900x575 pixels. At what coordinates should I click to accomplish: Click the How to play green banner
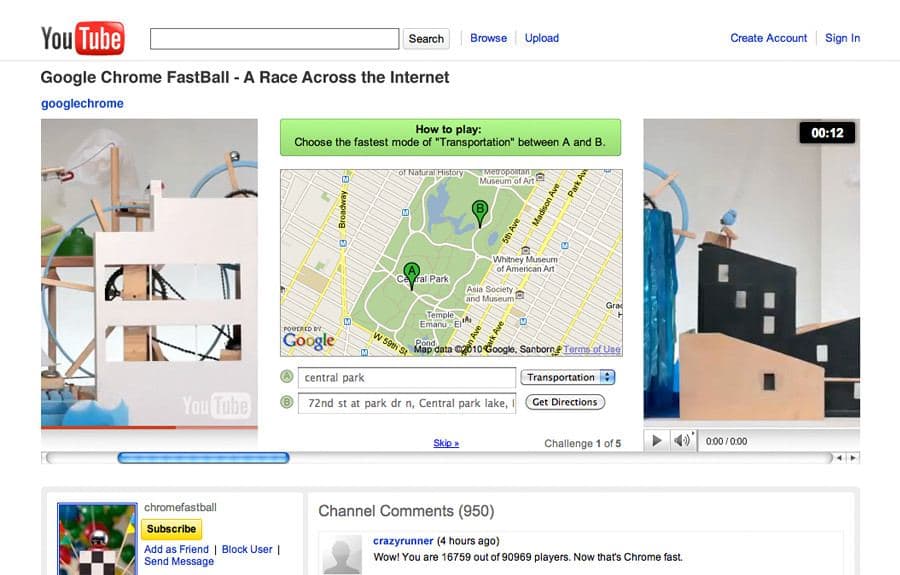450,137
